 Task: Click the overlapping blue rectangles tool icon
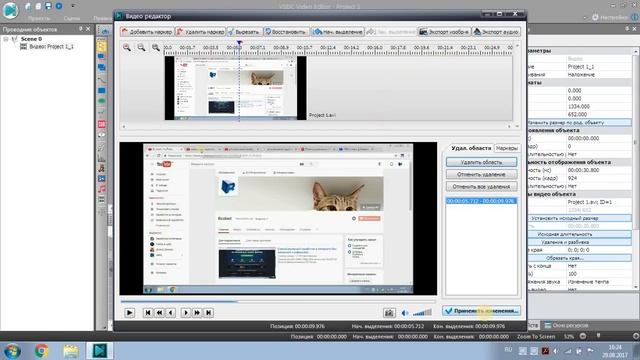[x=102, y=67]
